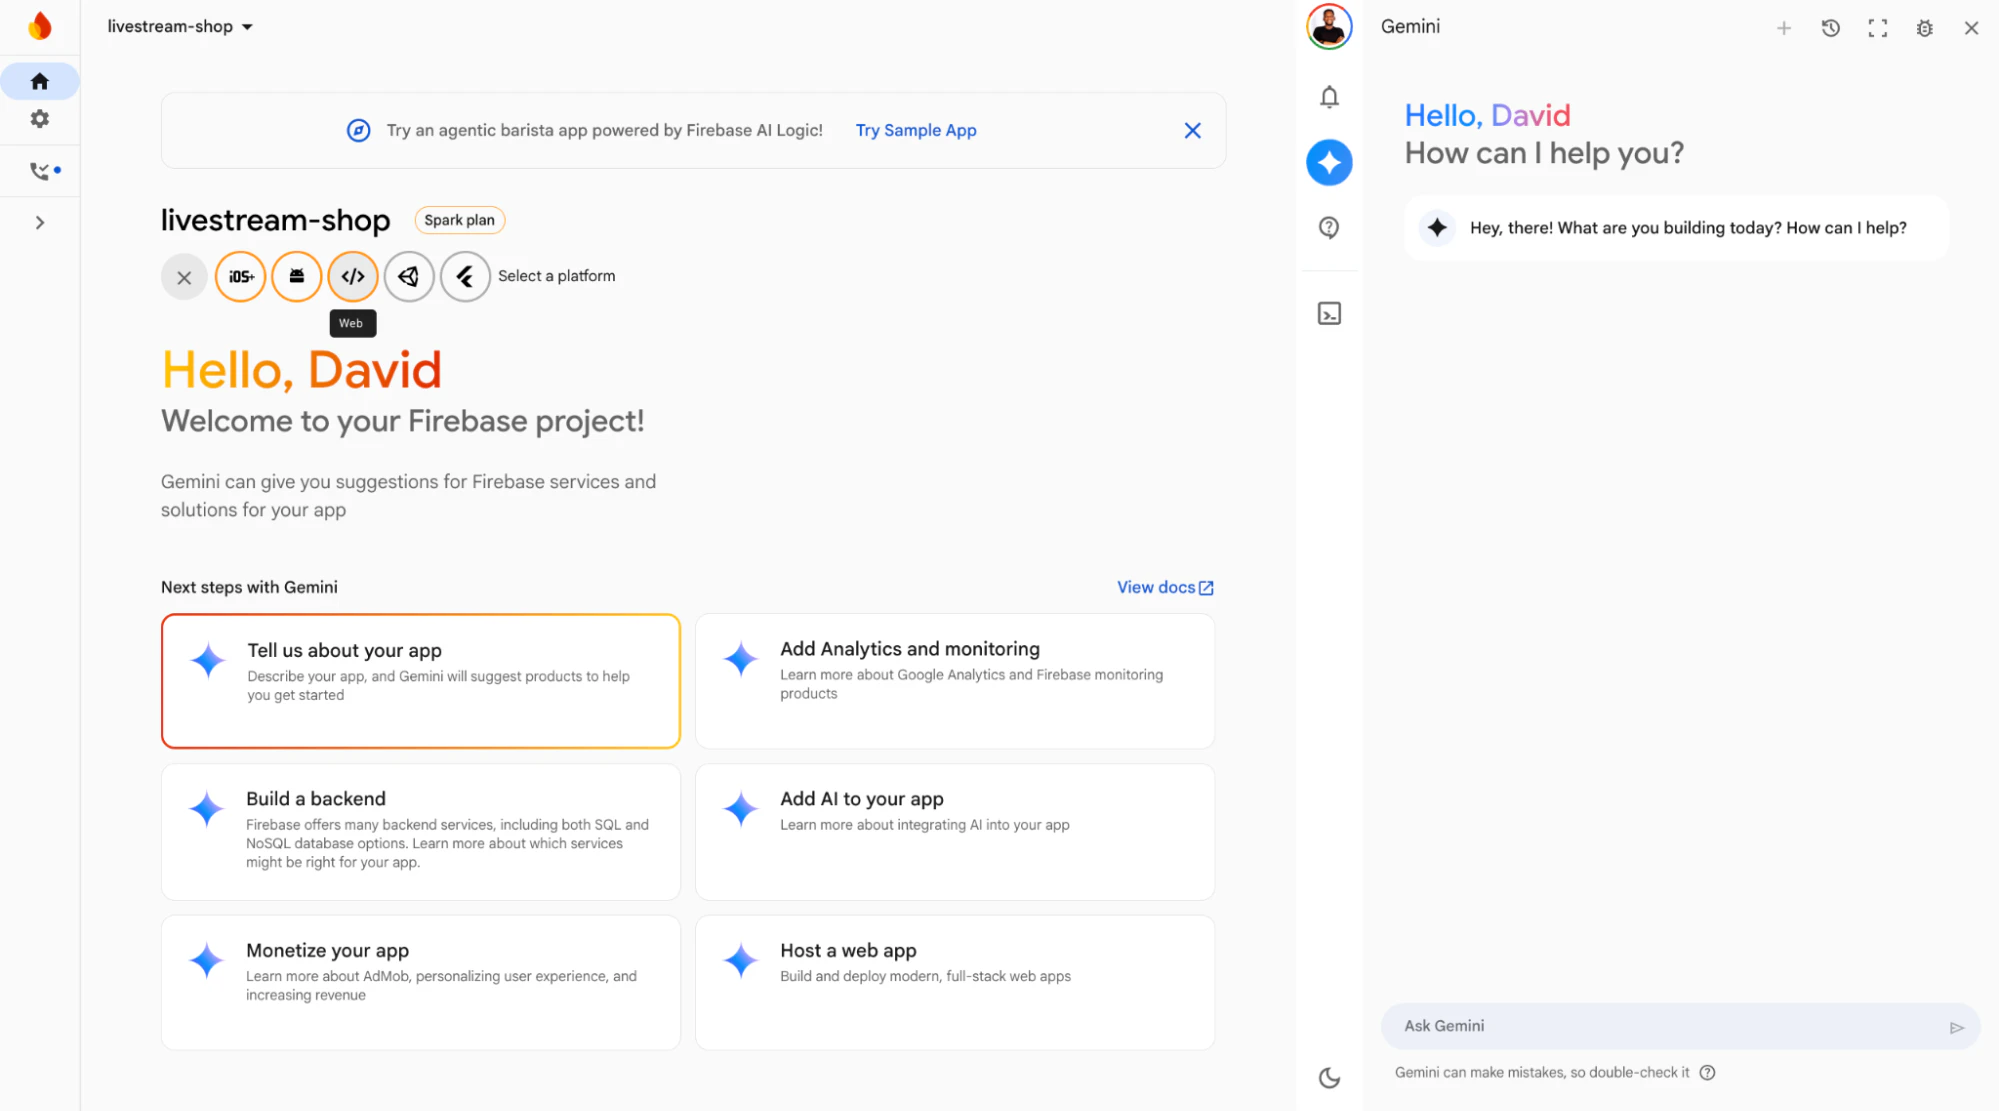Expand the left sidebar navigation
The height and width of the screenshot is (1111, 1999).
pos(40,223)
